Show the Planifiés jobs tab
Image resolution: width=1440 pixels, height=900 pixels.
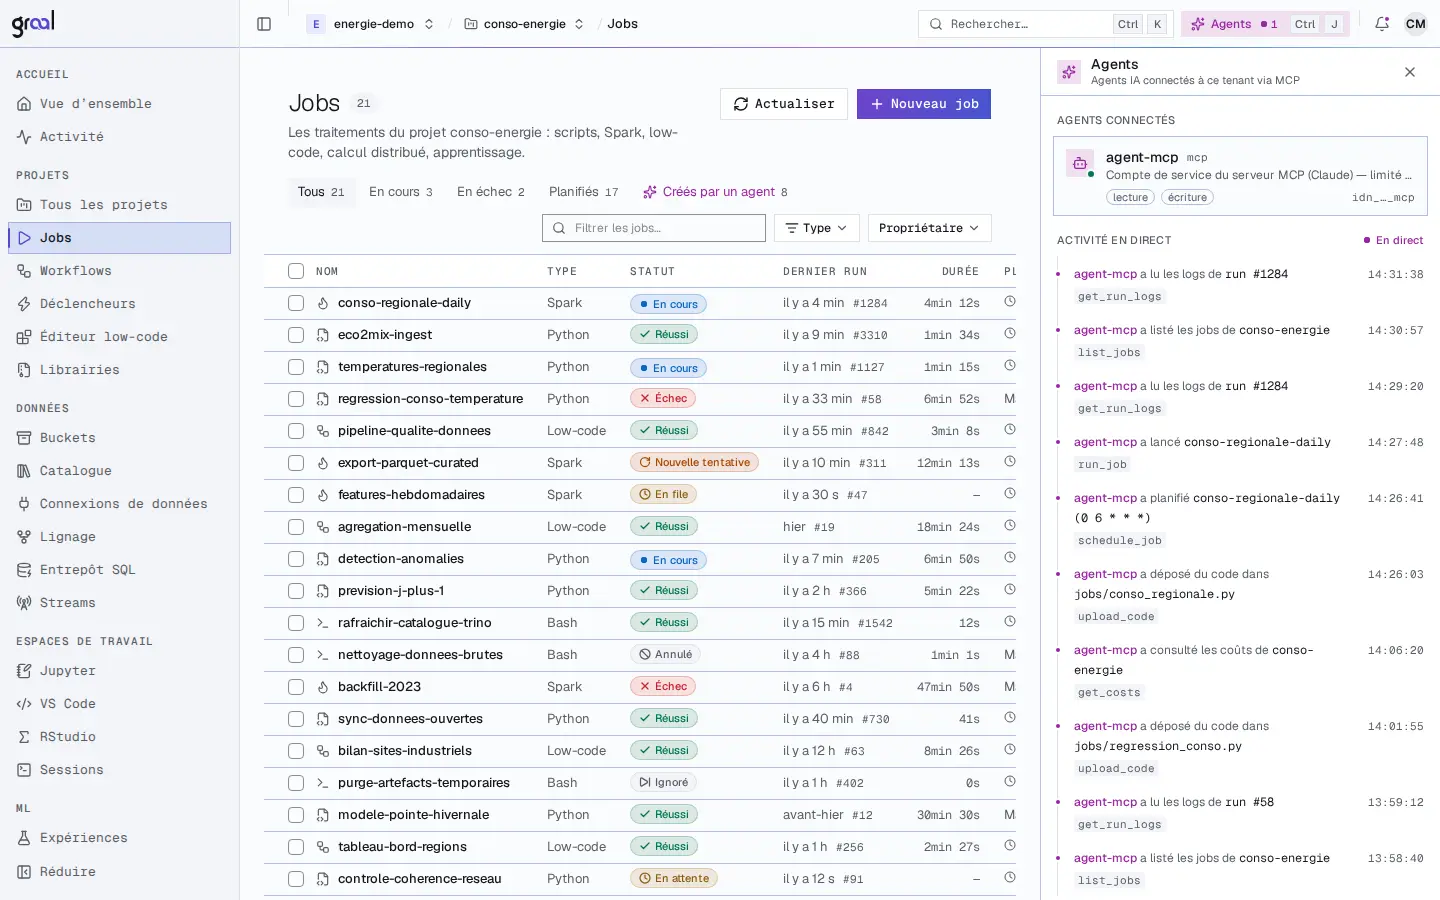[584, 192]
